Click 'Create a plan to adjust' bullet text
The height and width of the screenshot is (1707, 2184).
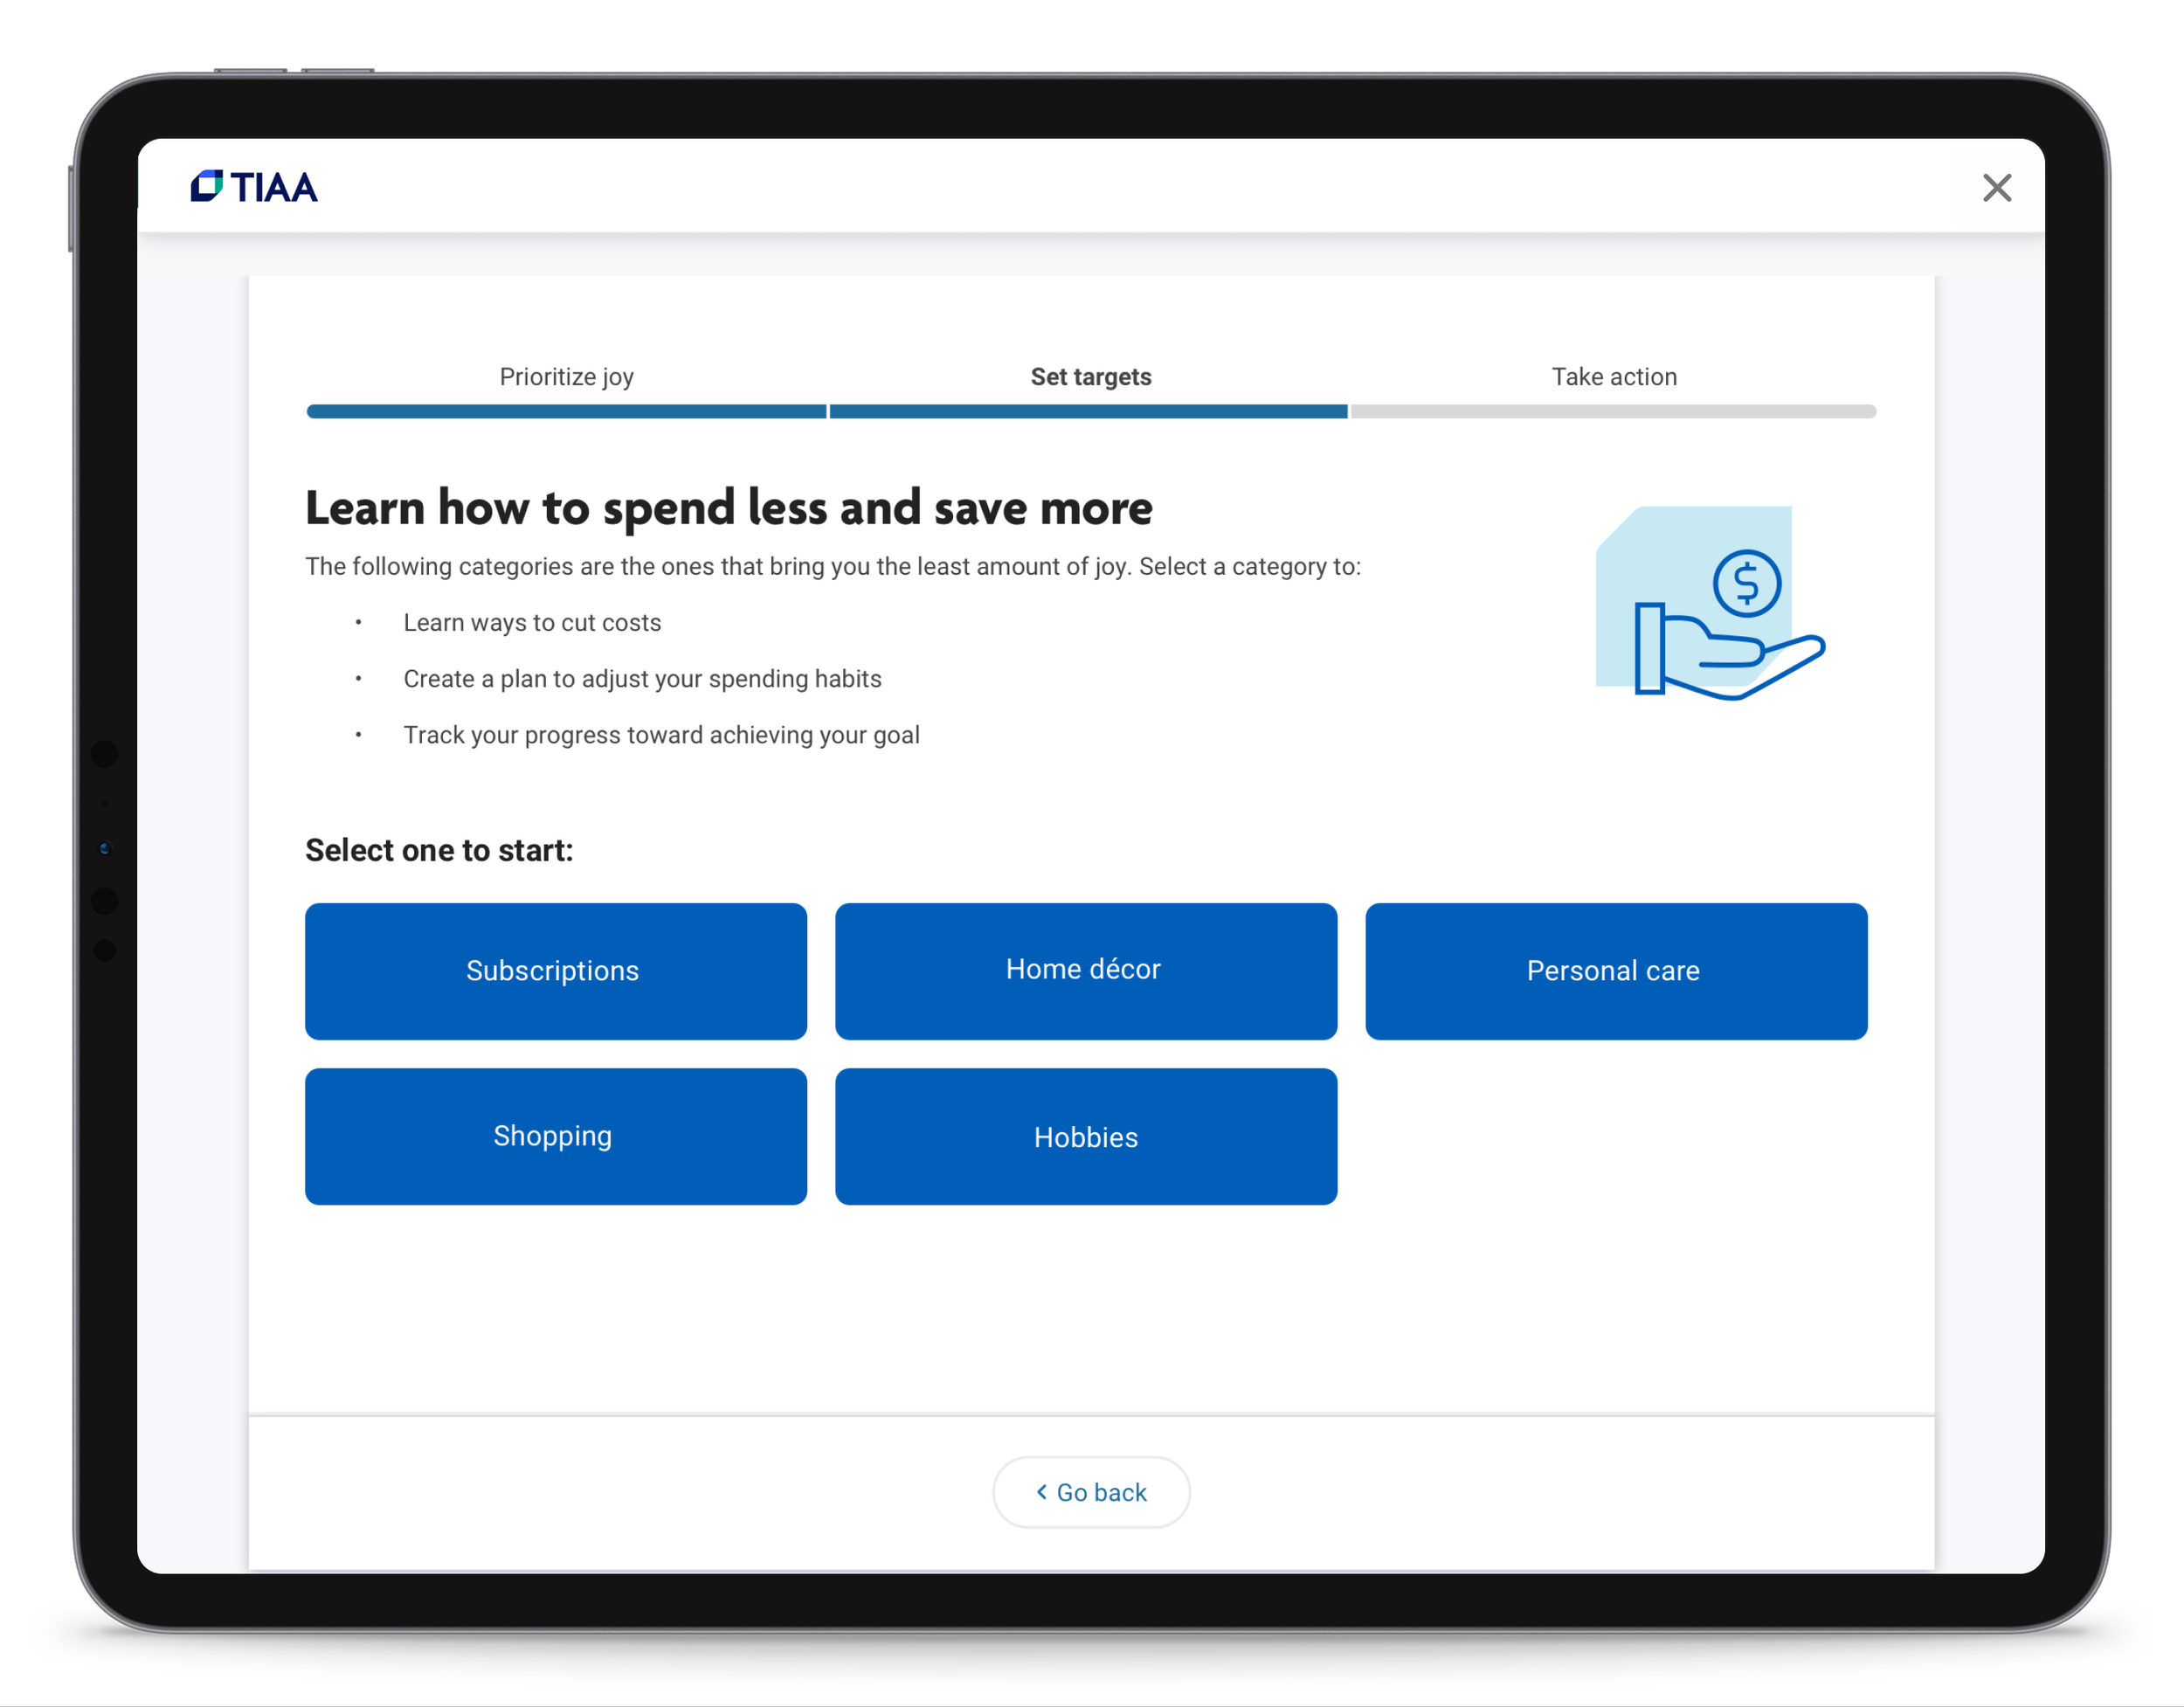coord(642,679)
